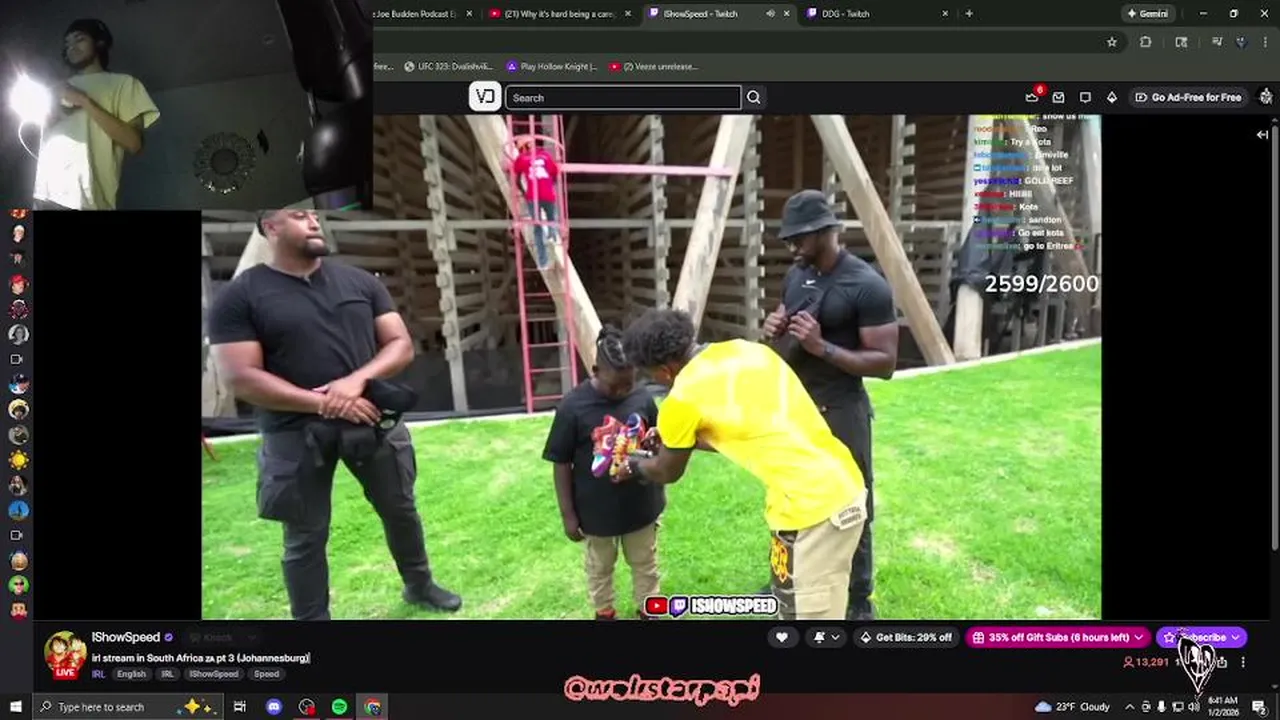The image size is (1280, 720).
Task: Open Spotify from the taskbar
Action: pos(340,707)
